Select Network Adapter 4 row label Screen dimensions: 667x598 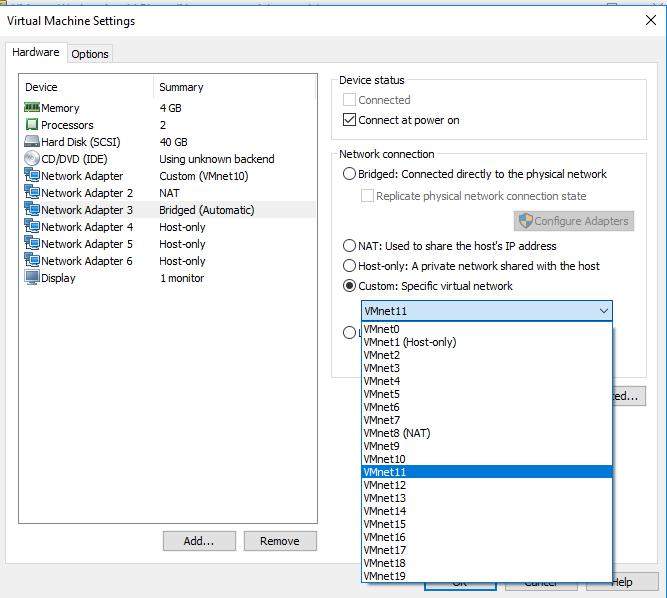point(87,227)
